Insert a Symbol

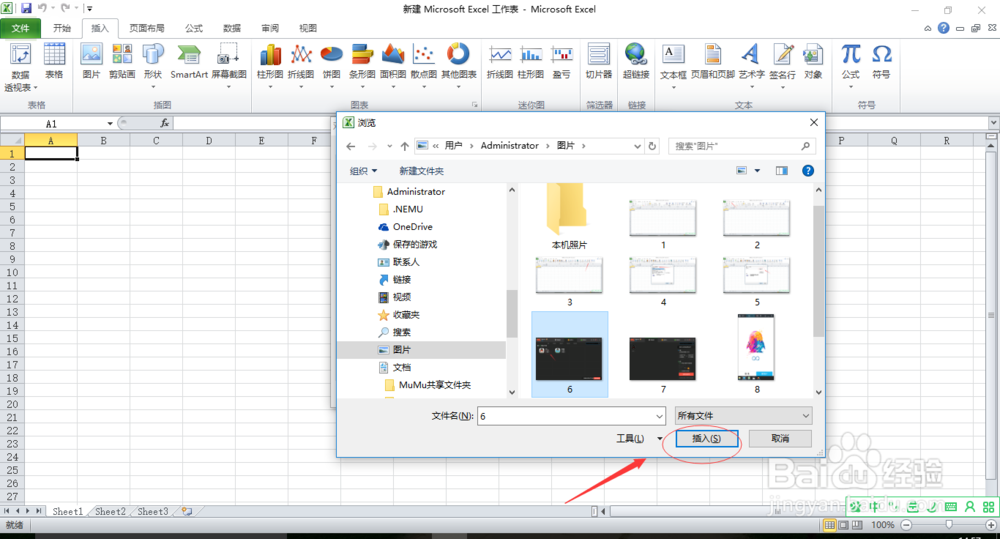coord(881,61)
